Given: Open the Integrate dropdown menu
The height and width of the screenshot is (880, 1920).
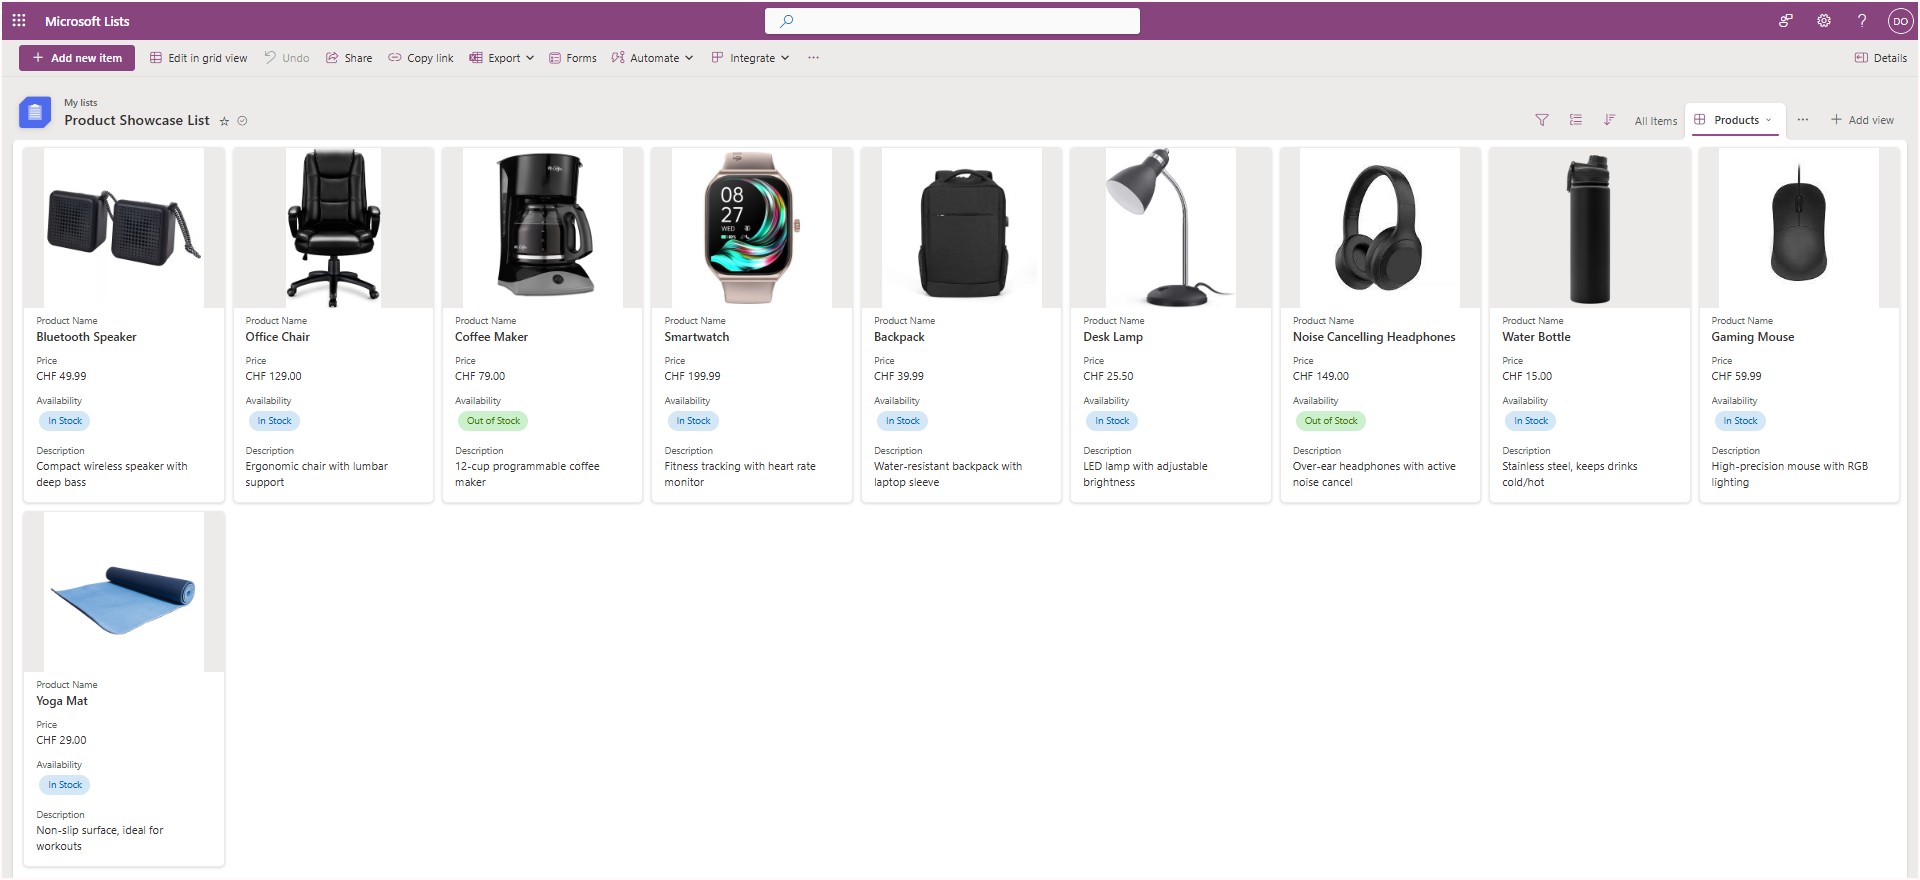Looking at the screenshot, I should [x=750, y=58].
